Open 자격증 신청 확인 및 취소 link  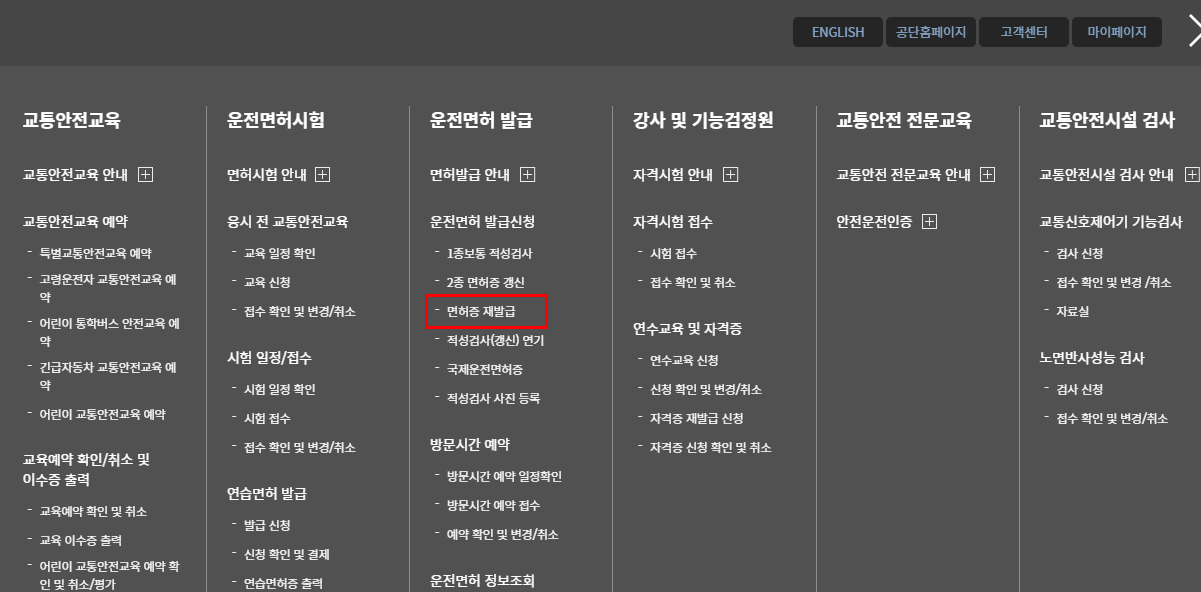[710, 448]
